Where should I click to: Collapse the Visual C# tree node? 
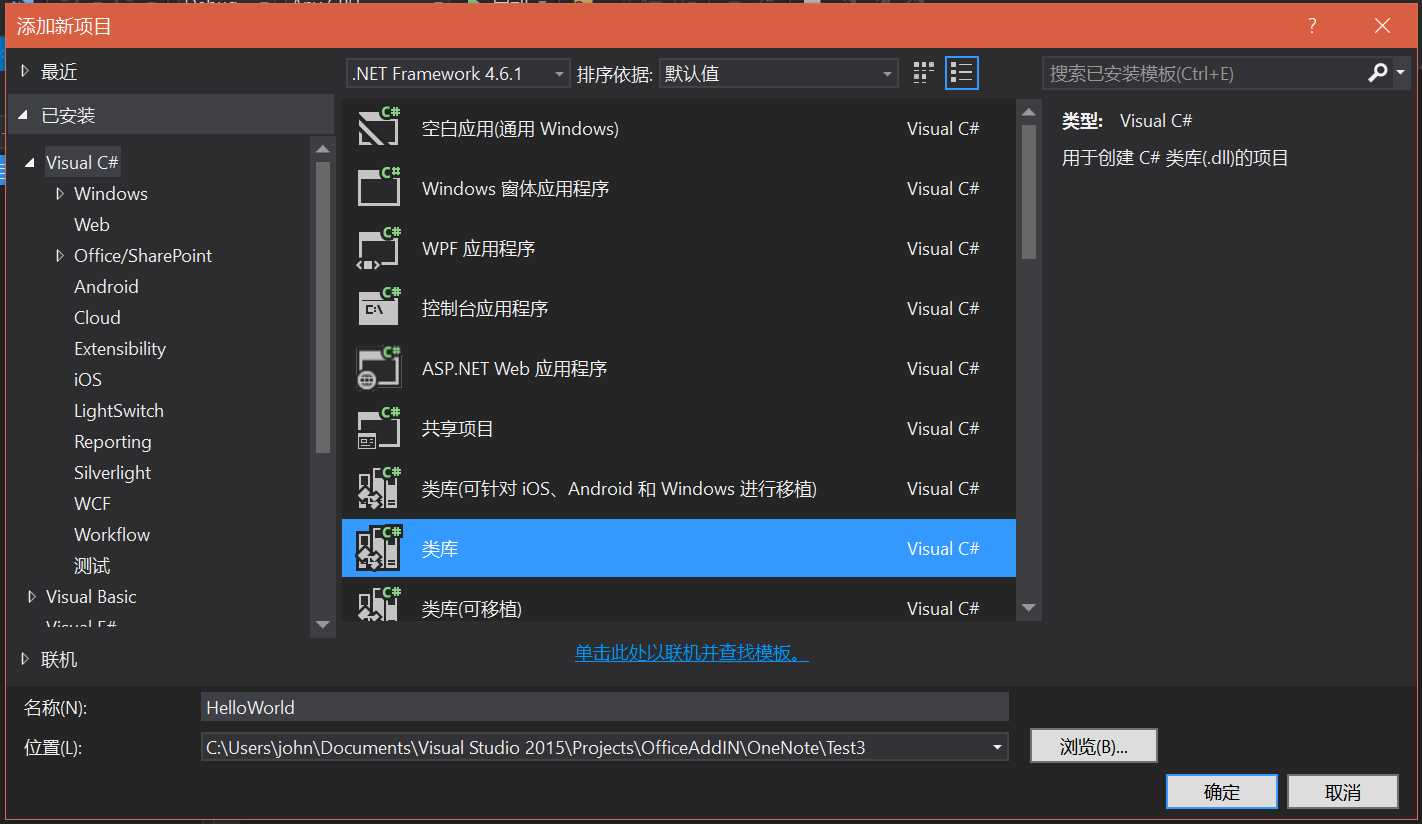pyautogui.click(x=31, y=163)
